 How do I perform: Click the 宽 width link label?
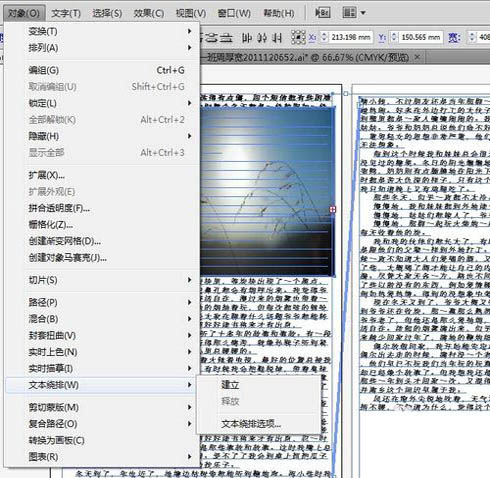tap(454, 37)
